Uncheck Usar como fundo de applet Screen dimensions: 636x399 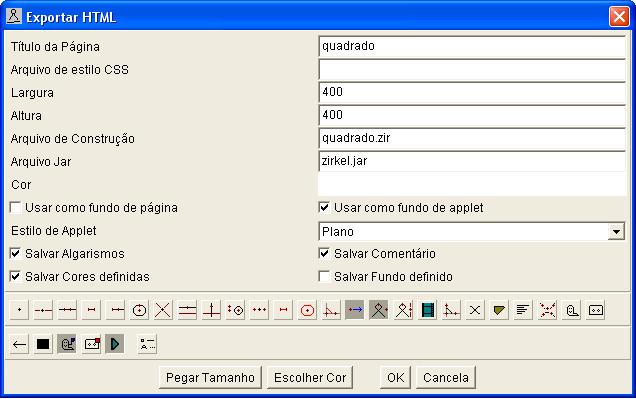(x=324, y=208)
